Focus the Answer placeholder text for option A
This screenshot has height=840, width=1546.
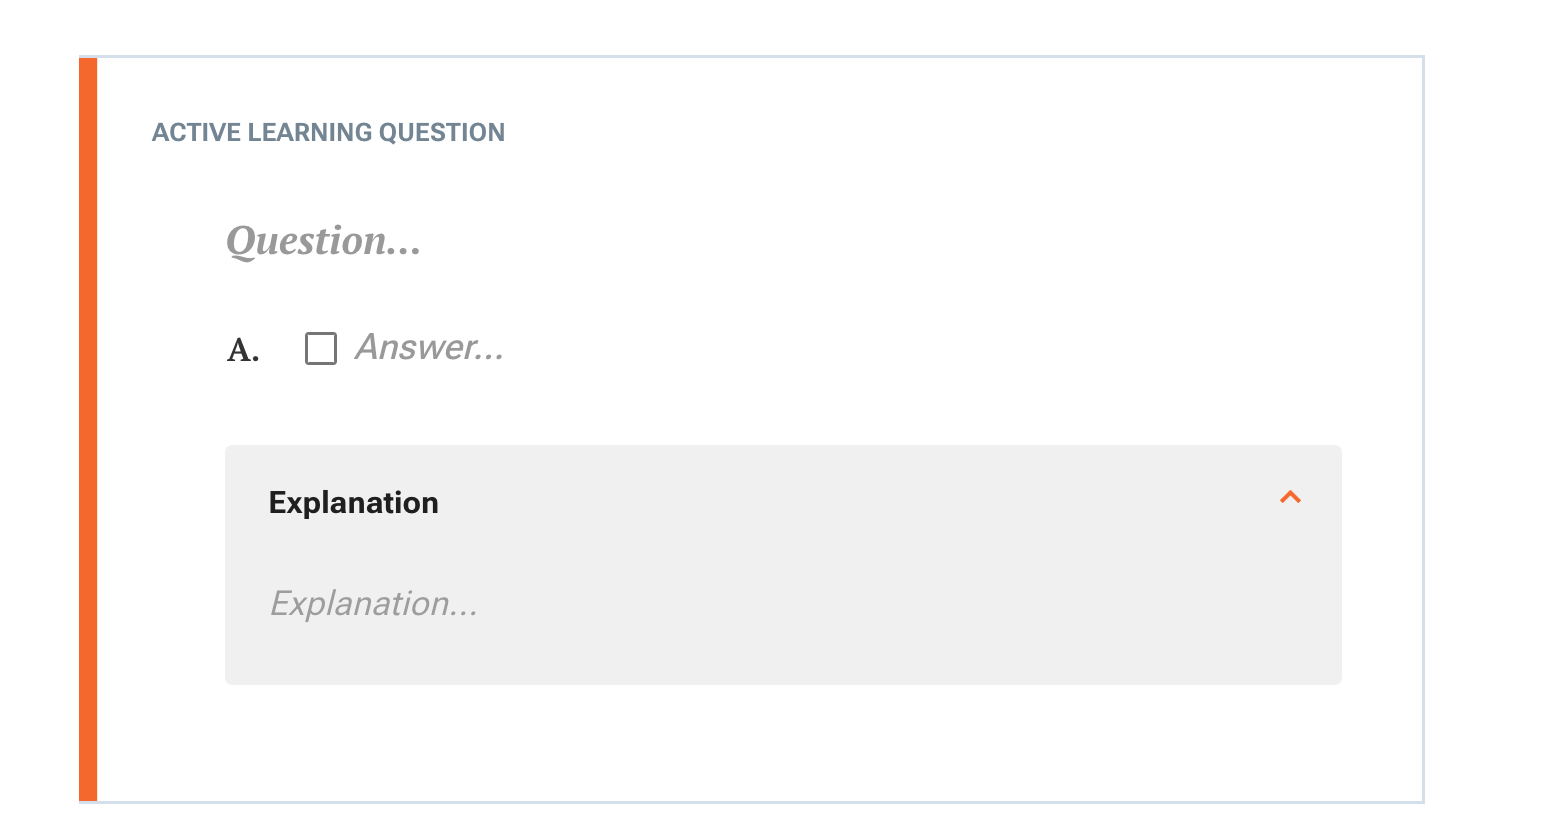pyautogui.click(x=429, y=347)
